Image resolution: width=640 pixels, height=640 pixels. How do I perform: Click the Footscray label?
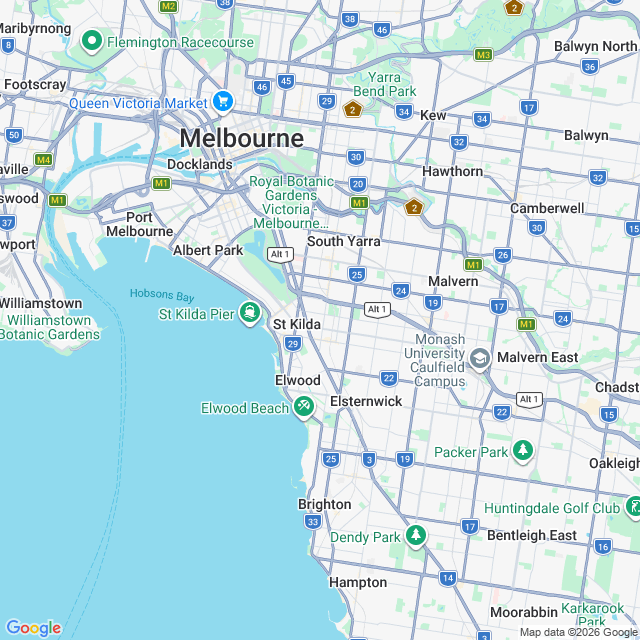pyautogui.click(x=35, y=84)
